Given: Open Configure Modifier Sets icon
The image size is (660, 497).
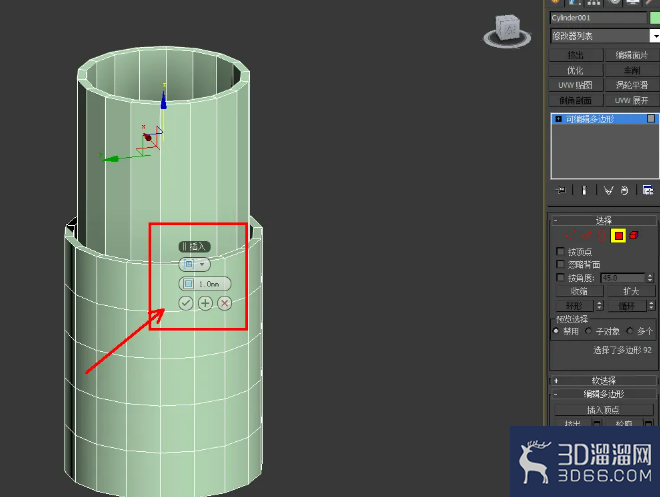Looking at the screenshot, I should pyautogui.click(x=648, y=190).
